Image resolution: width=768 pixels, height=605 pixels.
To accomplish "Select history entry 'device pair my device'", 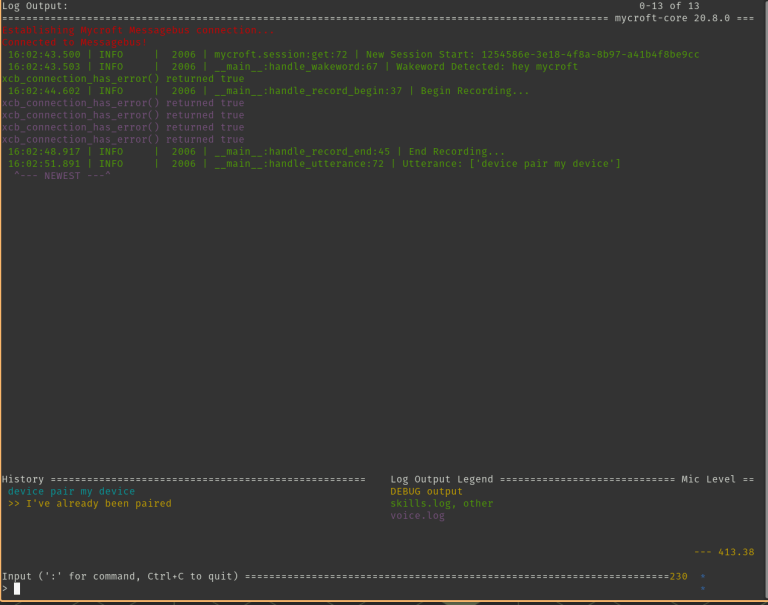I will point(72,491).
